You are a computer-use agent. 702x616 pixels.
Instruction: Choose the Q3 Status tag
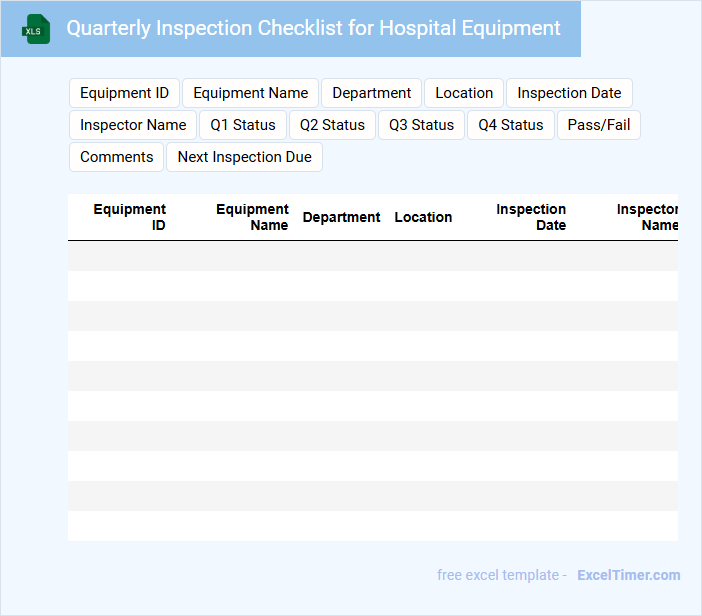pos(421,125)
